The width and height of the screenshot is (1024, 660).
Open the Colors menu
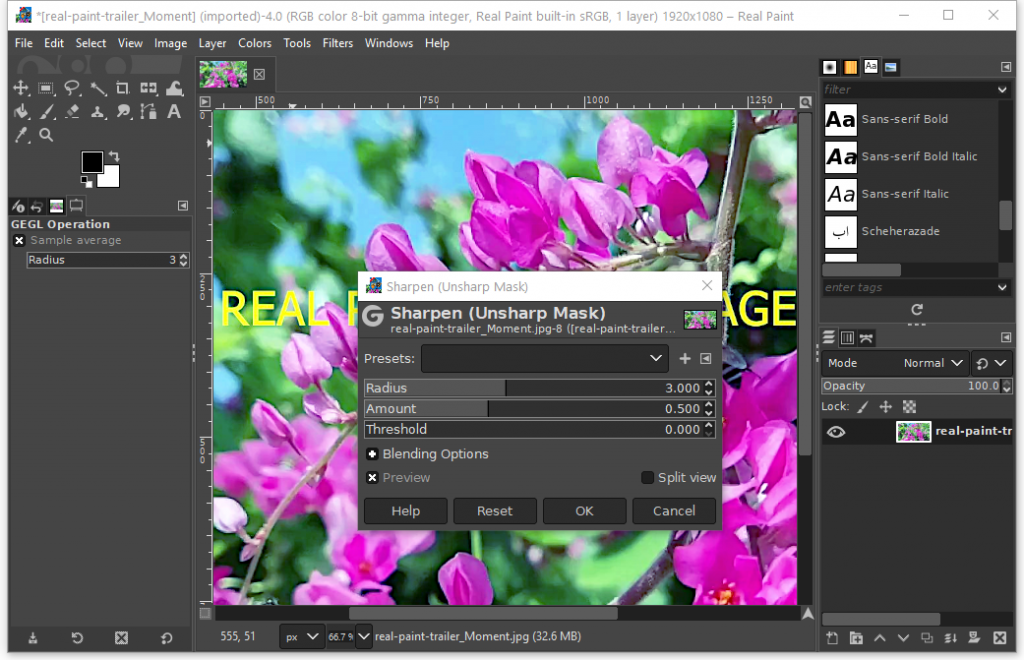(x=254, y=43)
